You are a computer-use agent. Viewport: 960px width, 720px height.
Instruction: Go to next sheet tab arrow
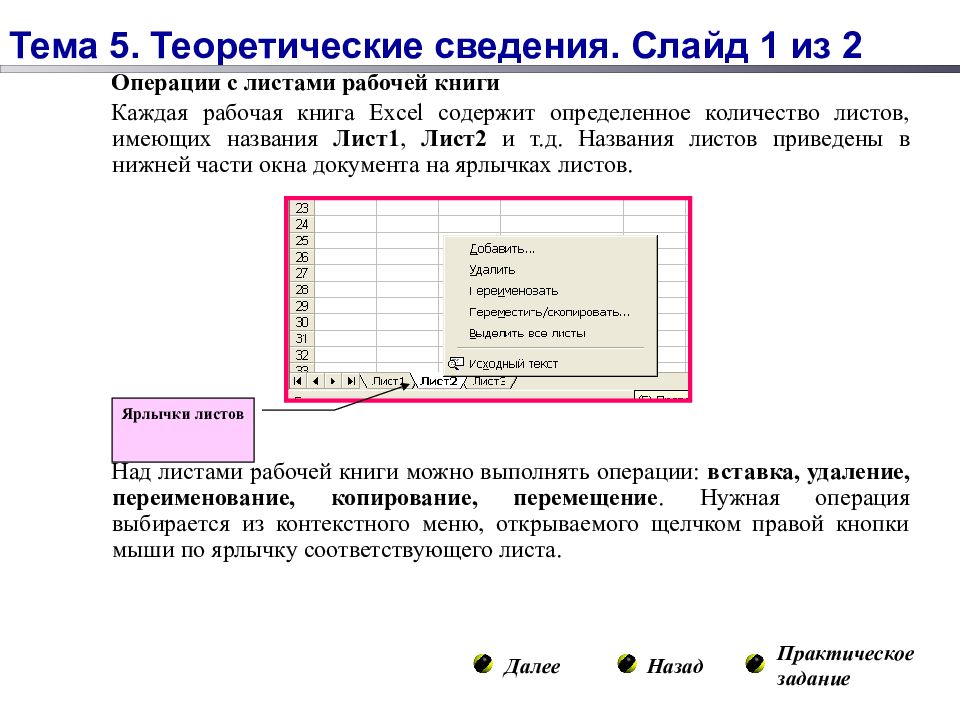point(333,381)
